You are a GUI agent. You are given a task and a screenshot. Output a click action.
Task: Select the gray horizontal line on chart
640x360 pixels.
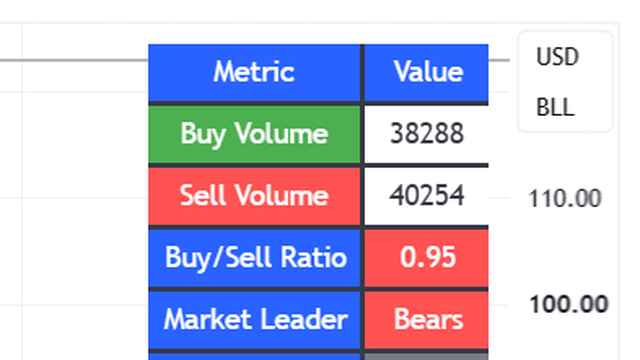tap(73, 60)
